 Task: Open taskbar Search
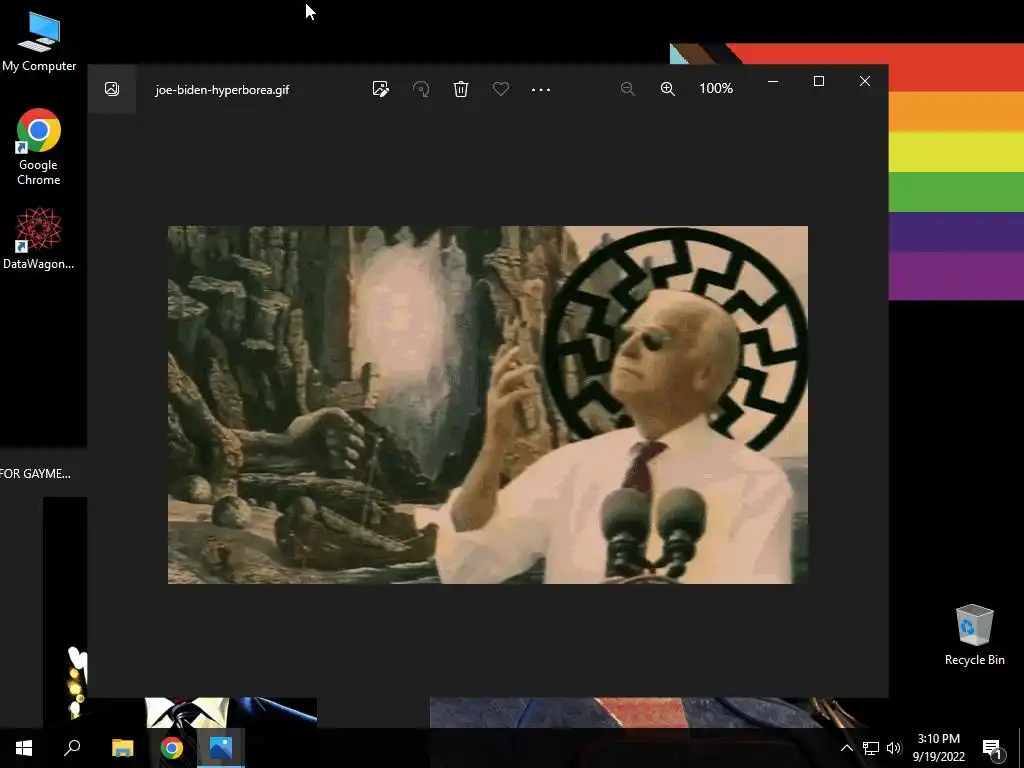coord(72,748)
